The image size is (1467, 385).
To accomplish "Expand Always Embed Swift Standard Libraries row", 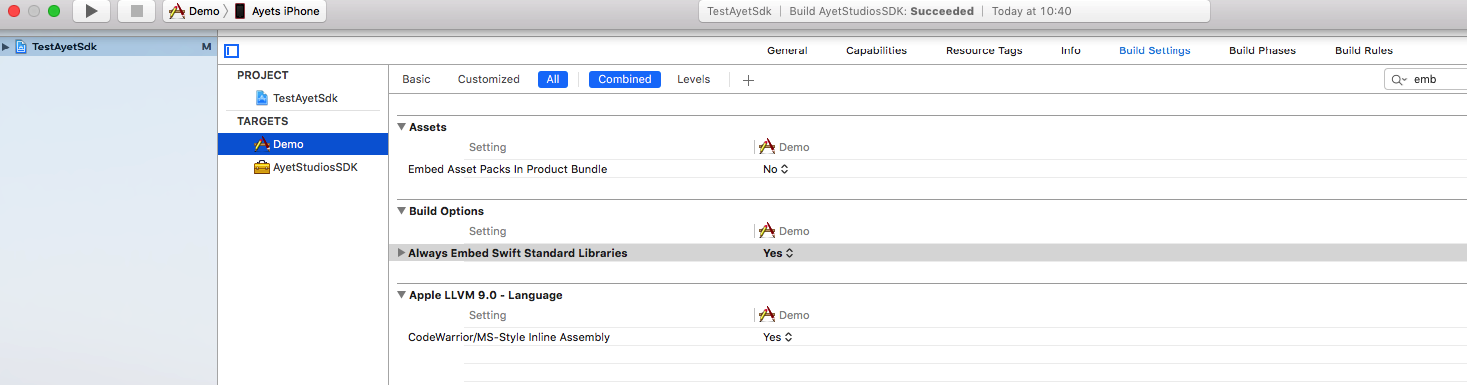I will point(401,253).
